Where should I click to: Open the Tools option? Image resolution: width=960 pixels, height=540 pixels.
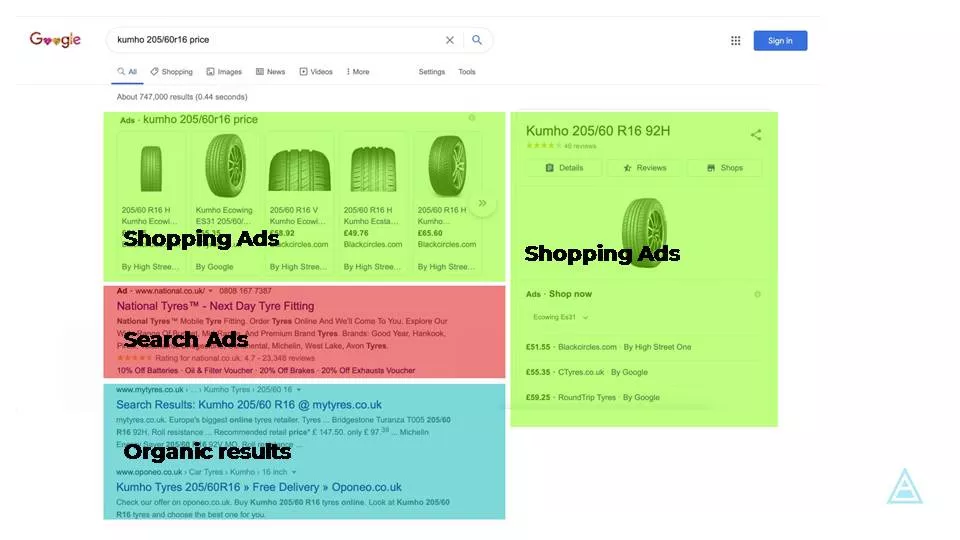(x=467, y=72)
